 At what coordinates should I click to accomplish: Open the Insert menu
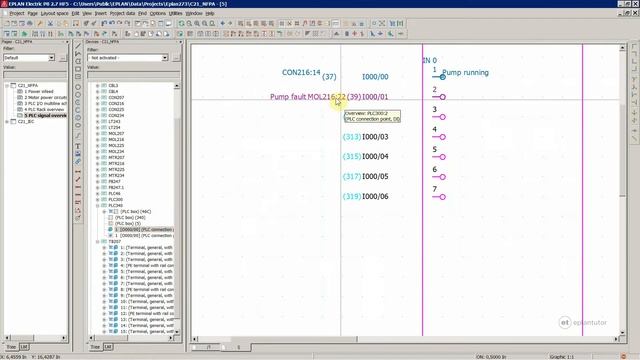click(x=100, y=13)
